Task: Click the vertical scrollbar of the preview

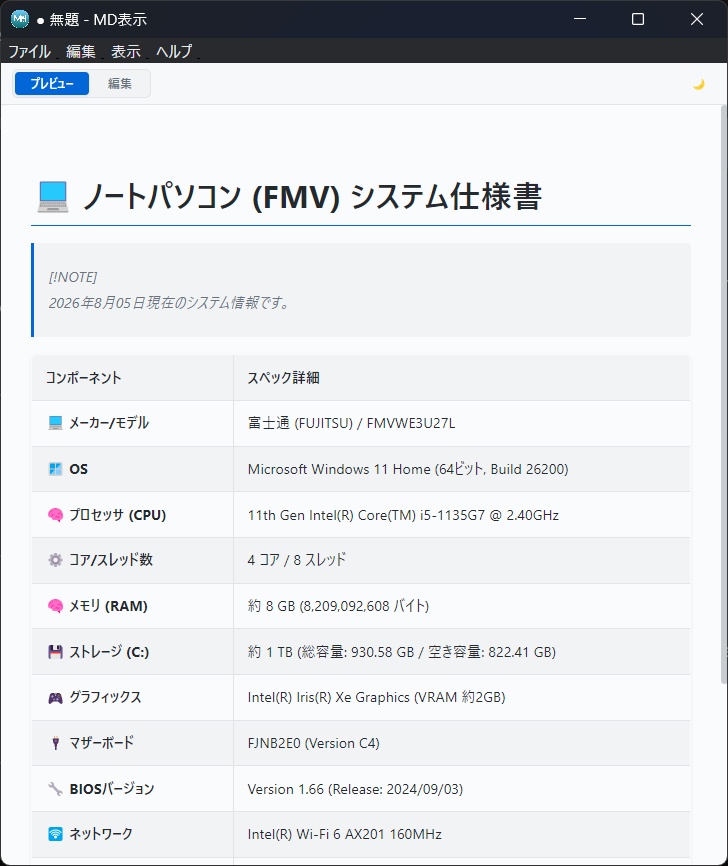Action: coord(724,395)
